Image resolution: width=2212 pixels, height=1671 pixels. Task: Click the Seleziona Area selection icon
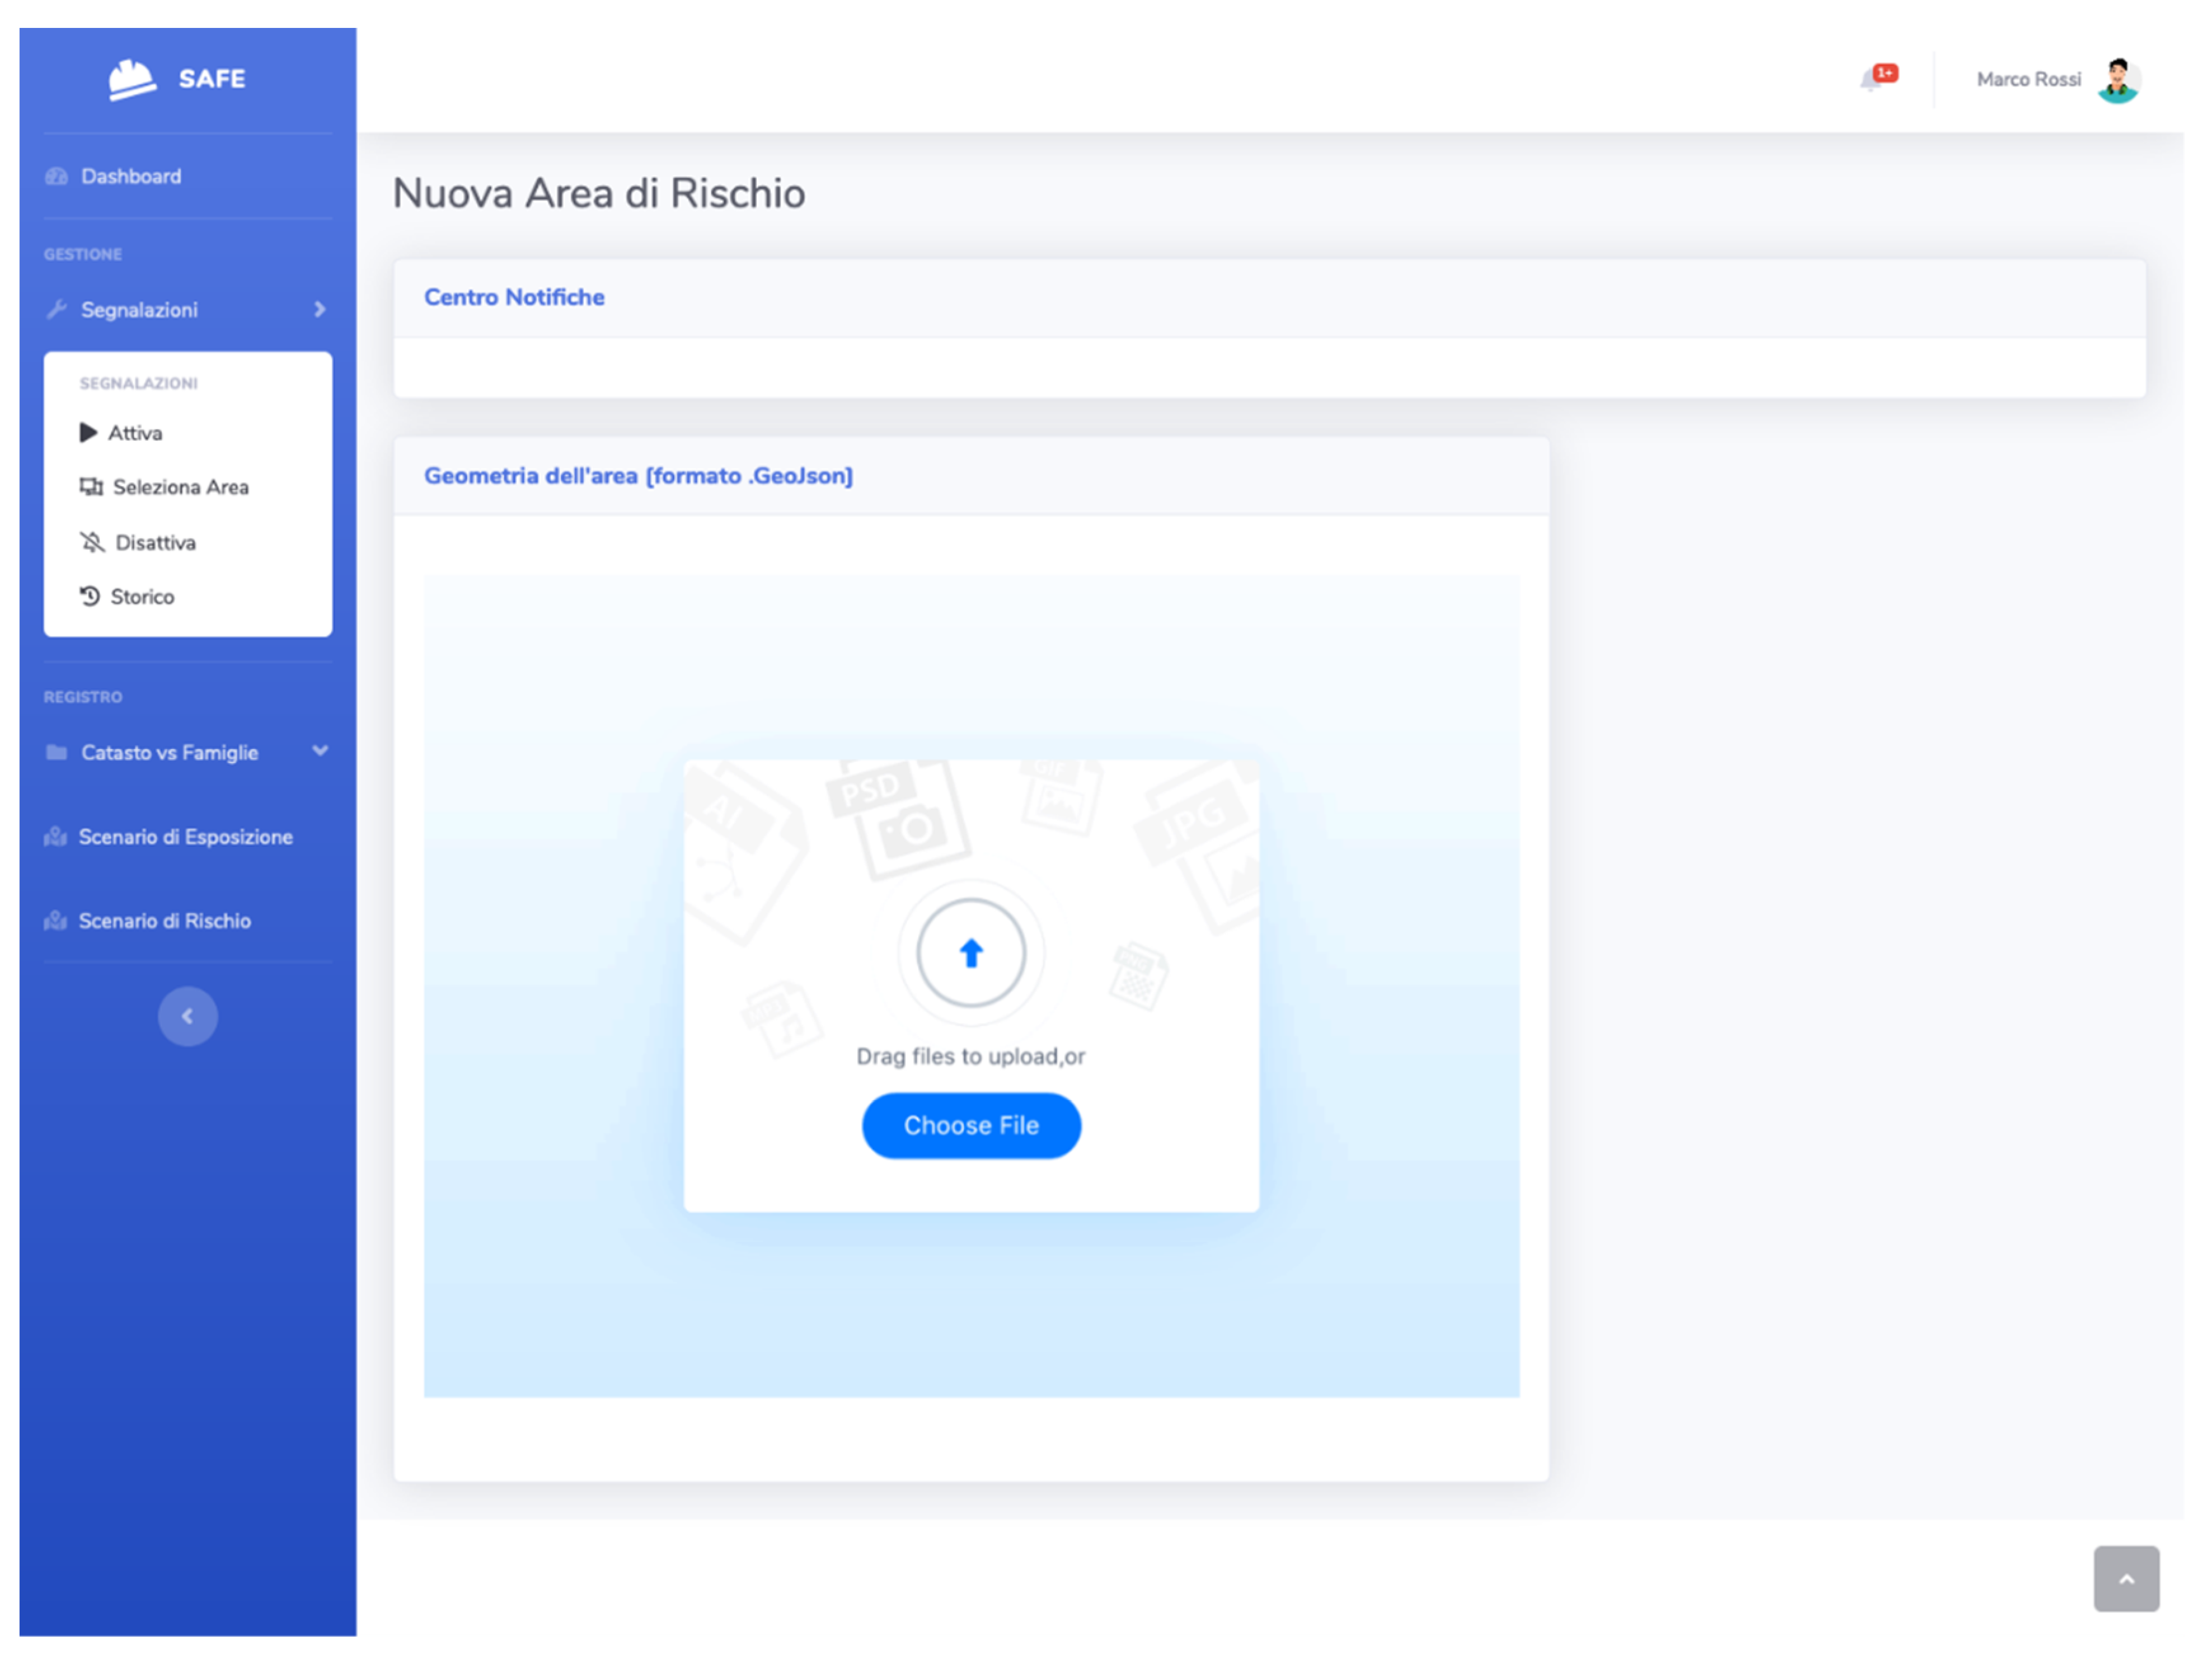pos(91,487)
